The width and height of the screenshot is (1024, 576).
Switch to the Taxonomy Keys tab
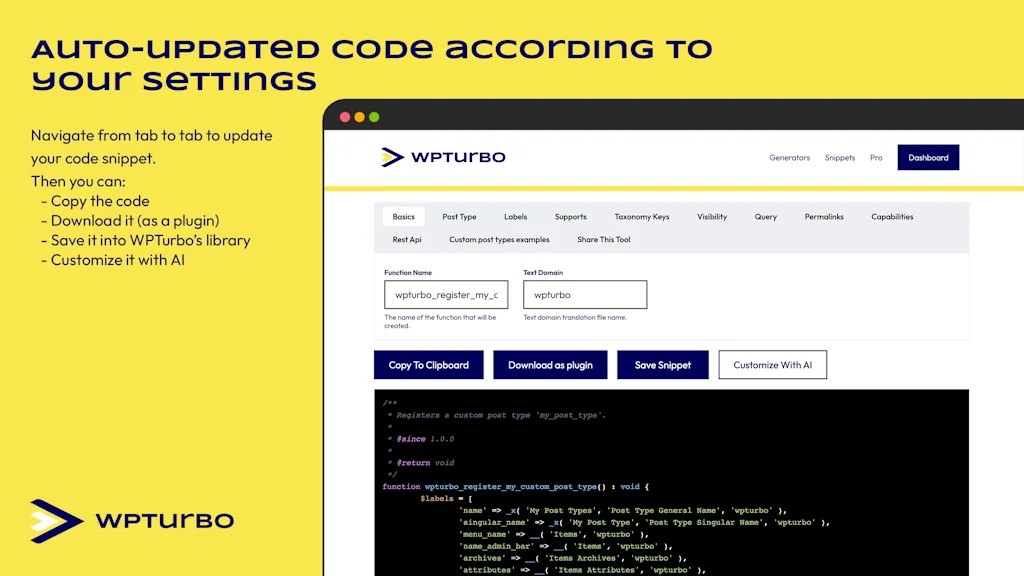(642, 216)
